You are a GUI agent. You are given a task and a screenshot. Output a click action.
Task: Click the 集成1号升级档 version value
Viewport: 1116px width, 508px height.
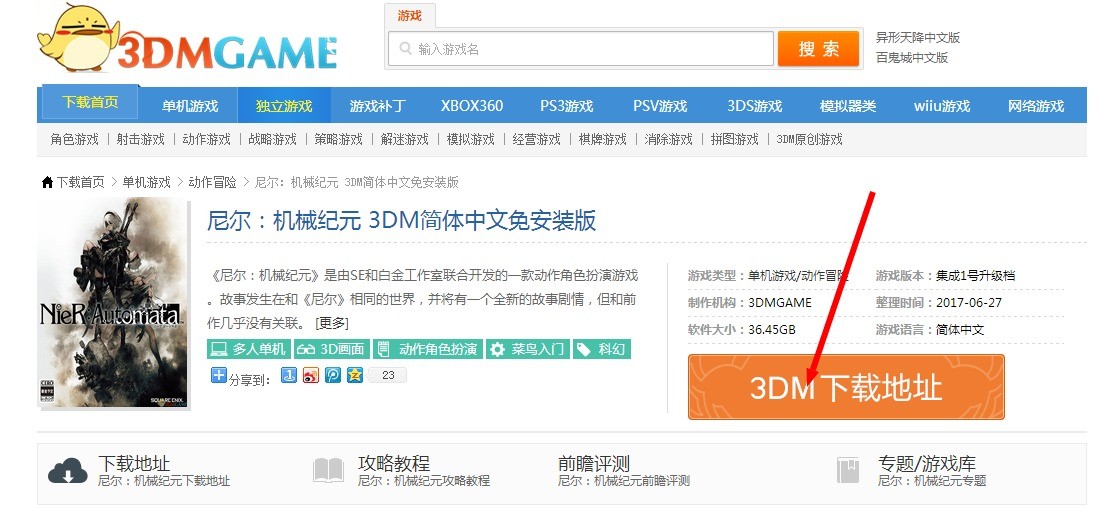(975, 275)
